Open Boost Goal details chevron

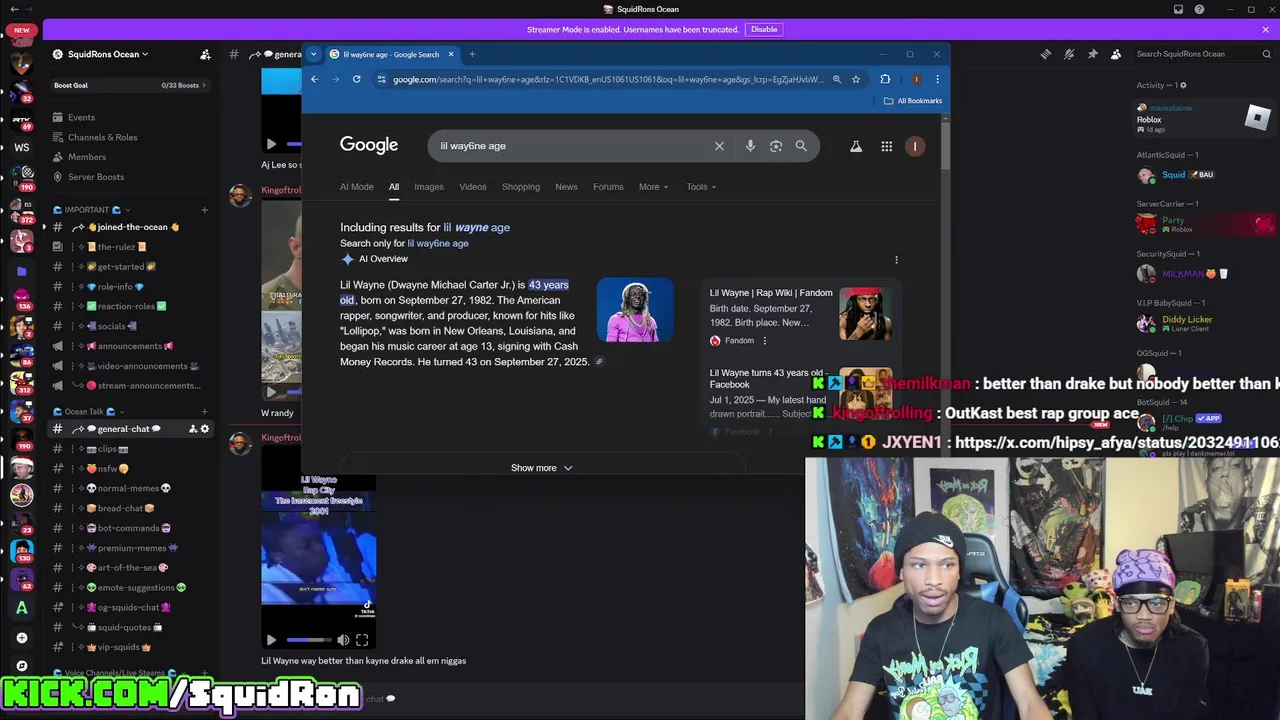[203, 85]
